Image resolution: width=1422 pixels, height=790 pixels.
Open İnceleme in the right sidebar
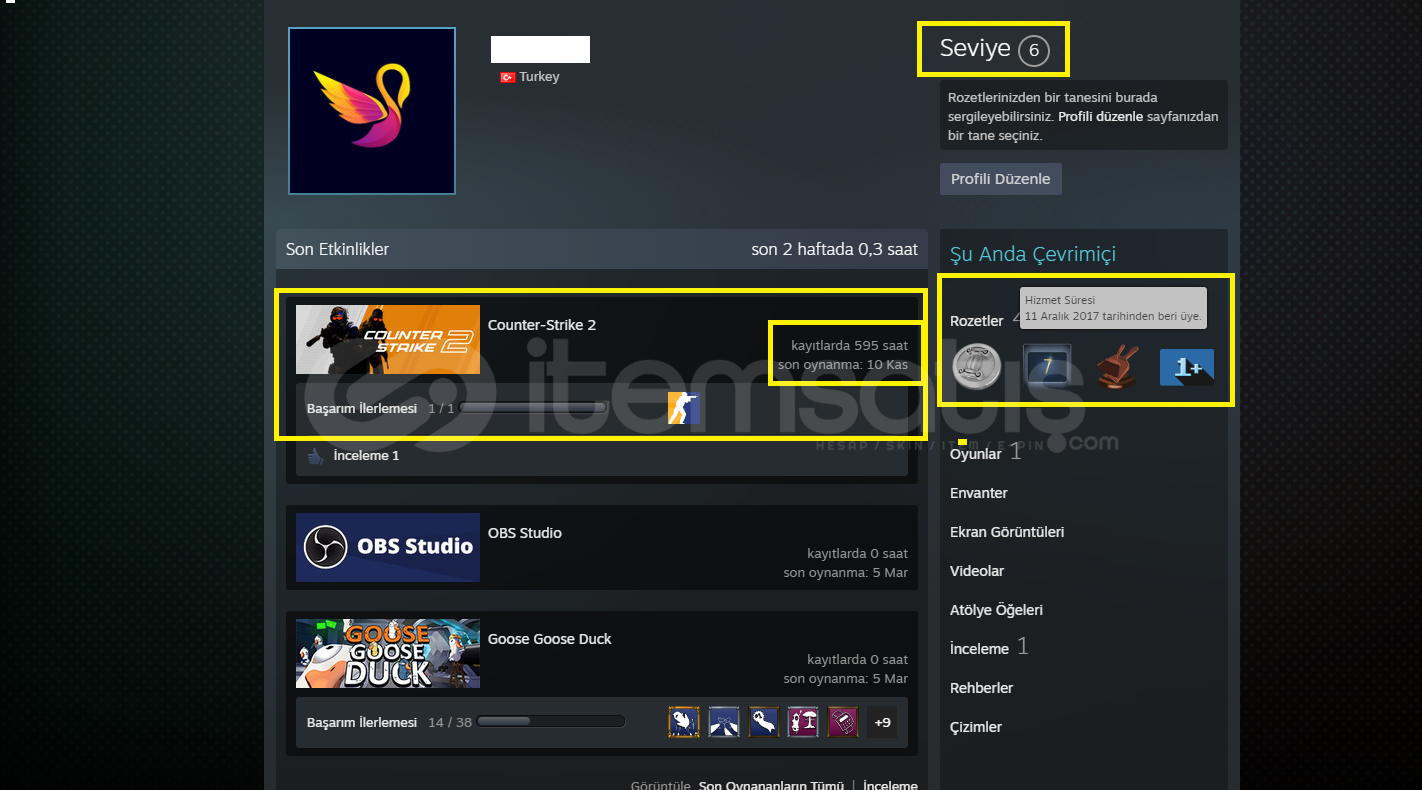pos(979,649)
